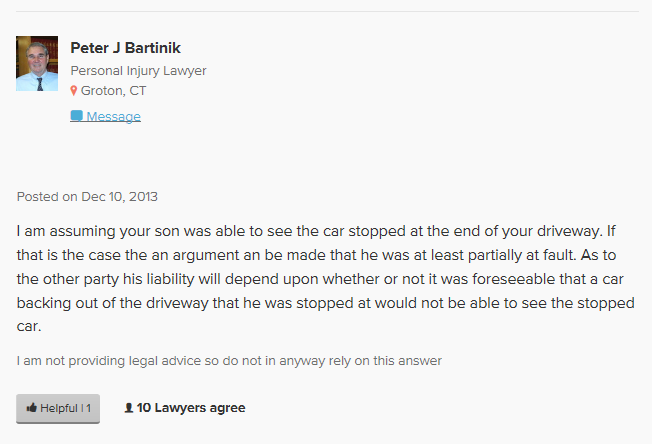Open Peter J Bartinik's profile photo
652x444 pixels.
click(37, 64)
